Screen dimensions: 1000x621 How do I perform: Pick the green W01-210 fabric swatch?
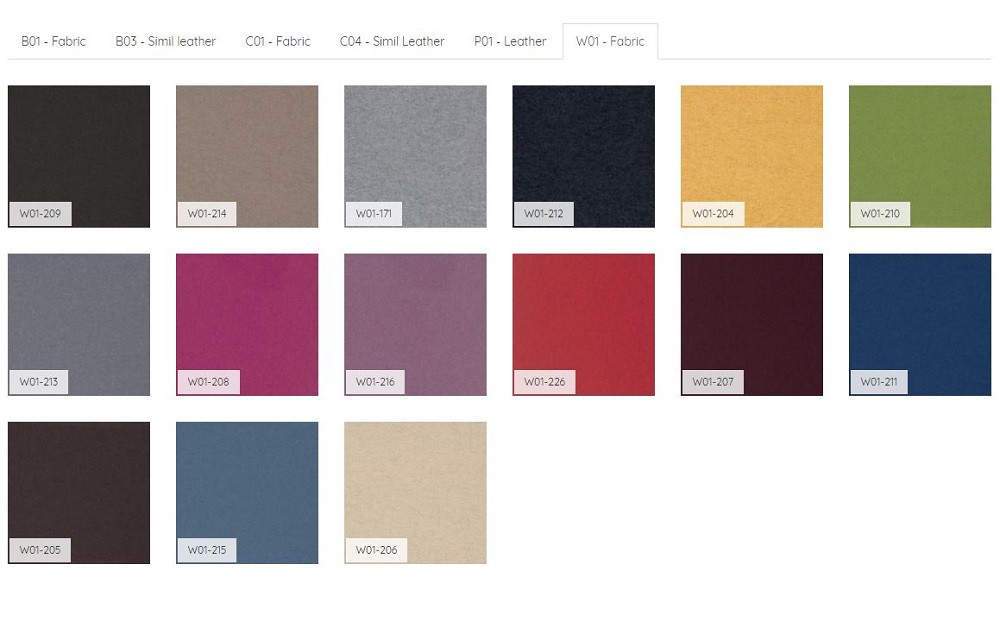click(919, 156)
